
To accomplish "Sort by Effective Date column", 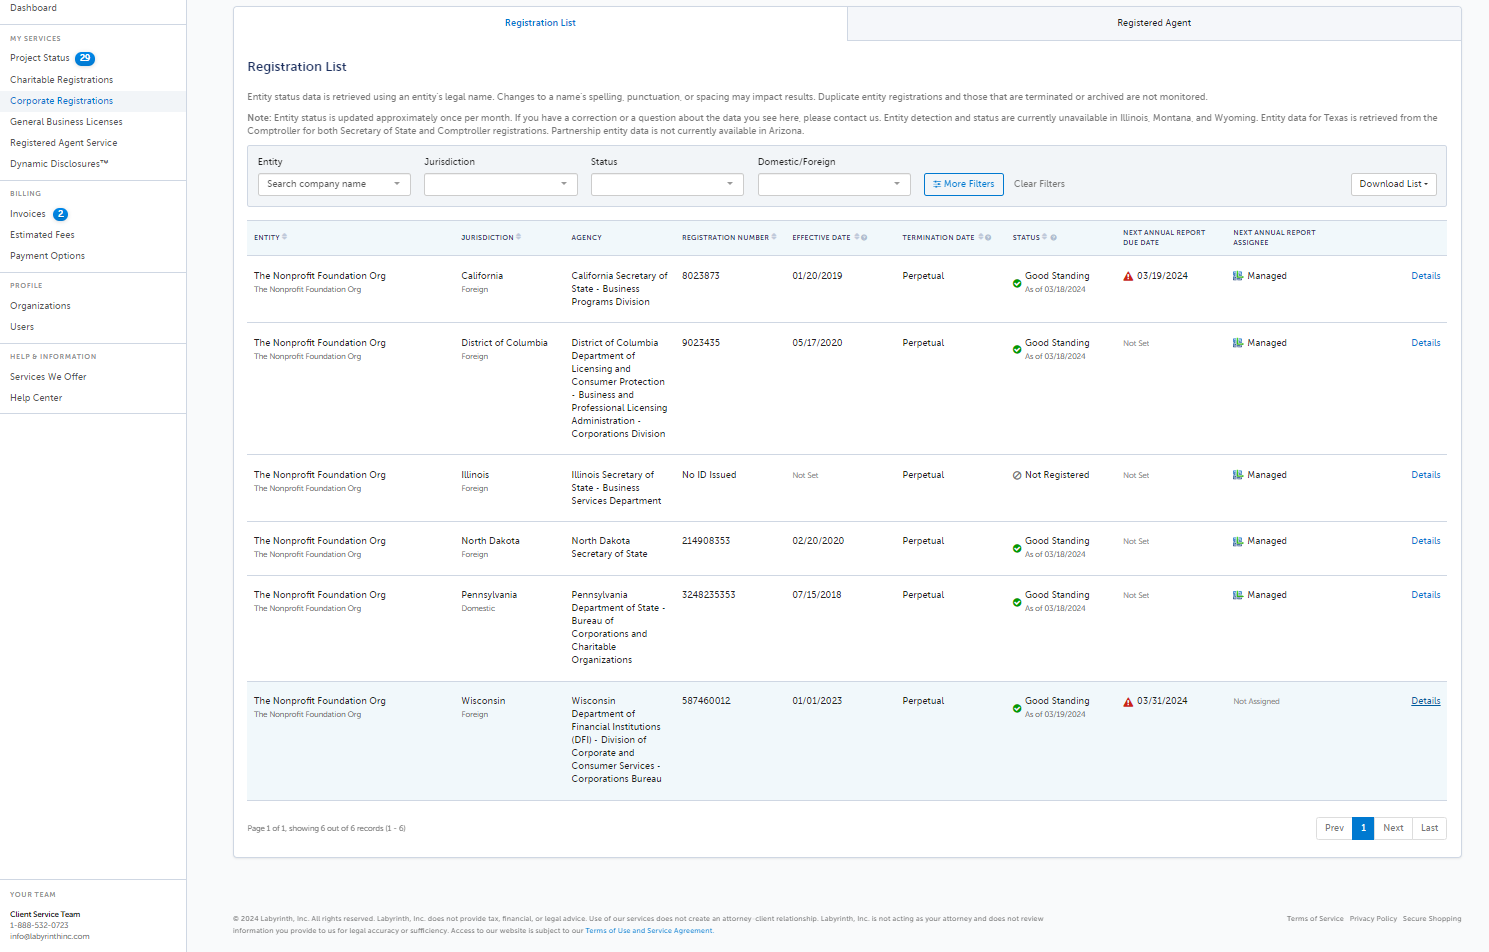I will 856,237.
